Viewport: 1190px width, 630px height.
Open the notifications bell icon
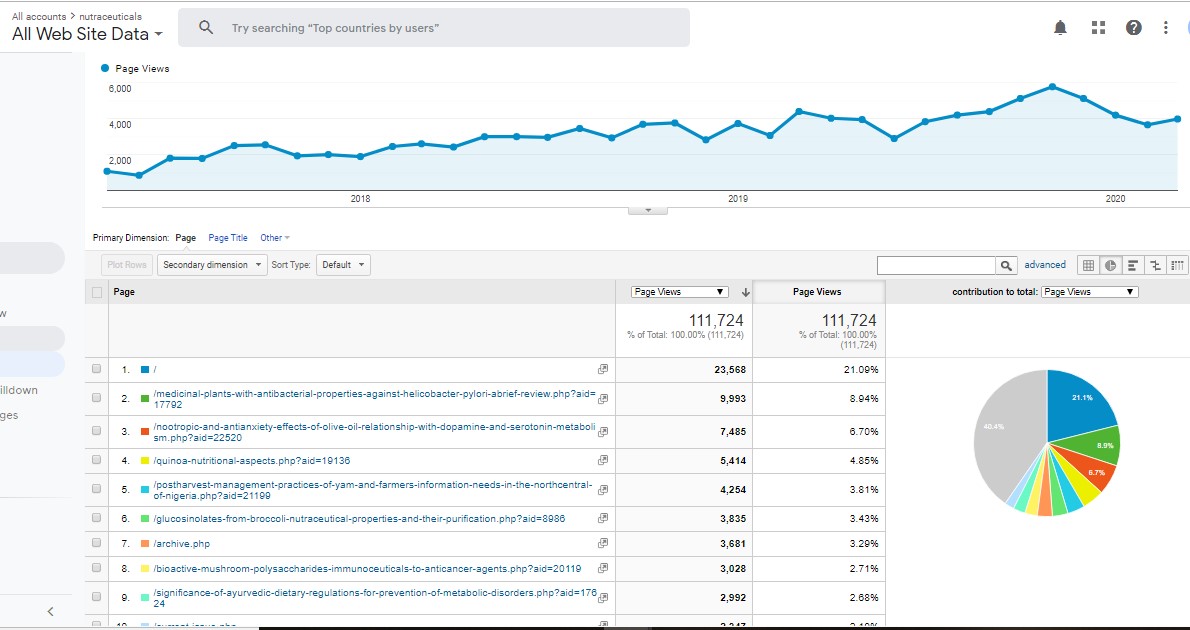[1061, 28]
